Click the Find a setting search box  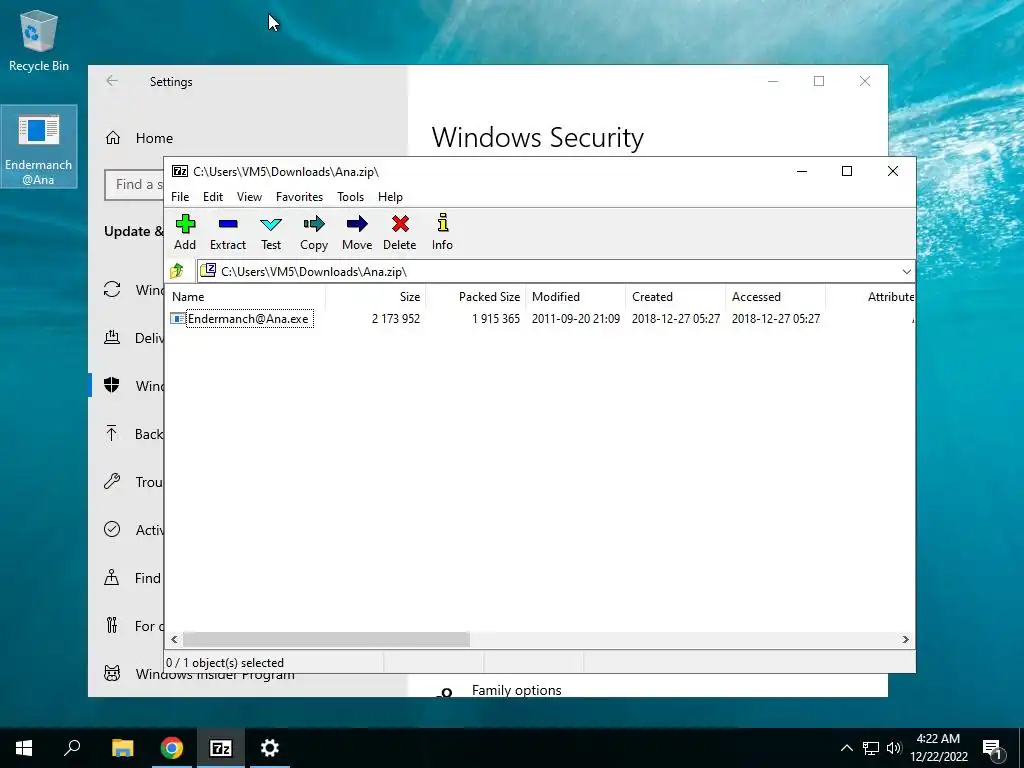(x=135, y=185)
